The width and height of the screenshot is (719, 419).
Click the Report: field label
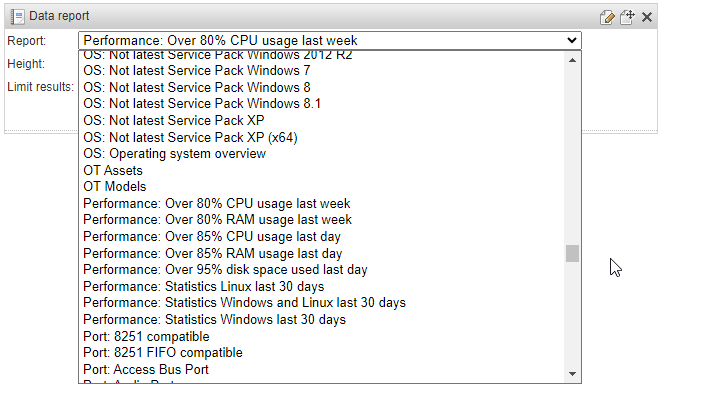[27, 41]
